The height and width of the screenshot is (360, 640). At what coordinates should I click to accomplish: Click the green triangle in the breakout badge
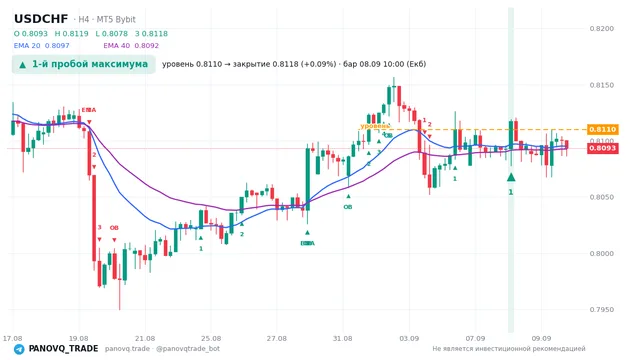click(x=23, y=64)
